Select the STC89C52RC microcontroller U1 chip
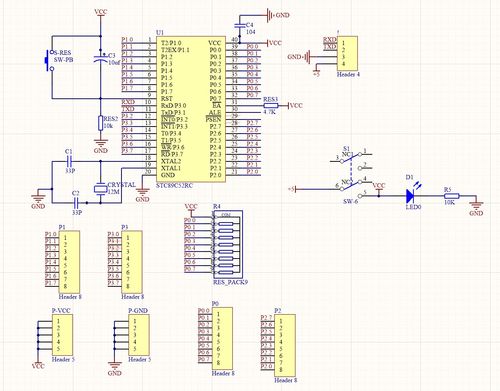 tap(191, 109)
